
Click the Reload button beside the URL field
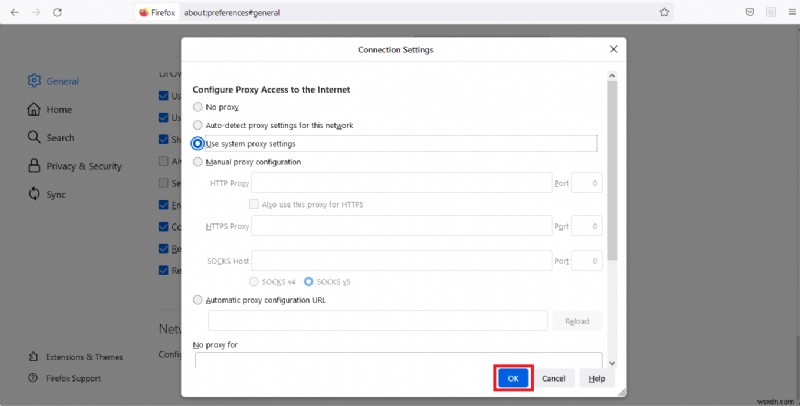coord(577,321)
